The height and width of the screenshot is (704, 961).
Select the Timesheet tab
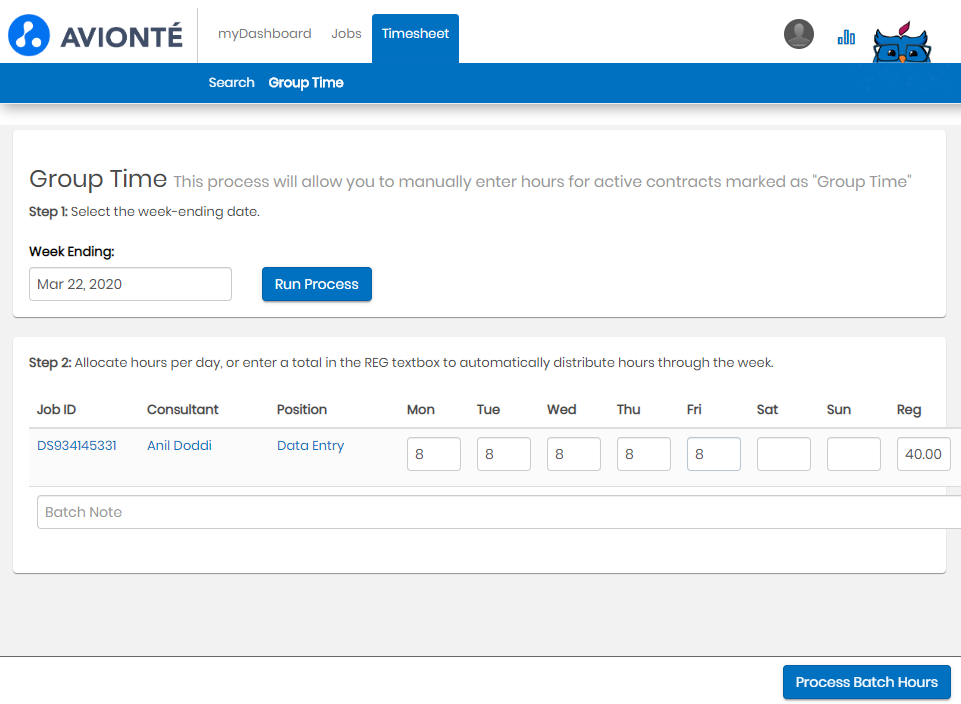[x=415, y=33]
